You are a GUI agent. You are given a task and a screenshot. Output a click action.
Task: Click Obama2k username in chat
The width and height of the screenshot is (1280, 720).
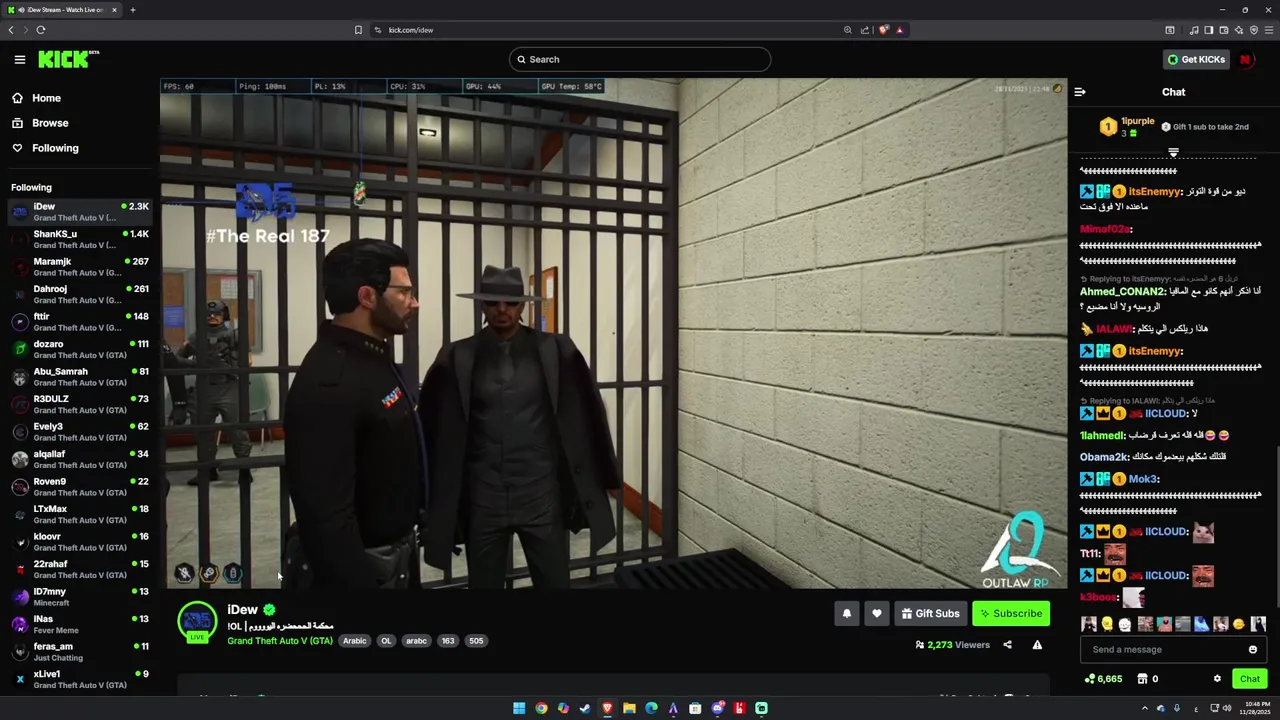tap(1103, 457)
